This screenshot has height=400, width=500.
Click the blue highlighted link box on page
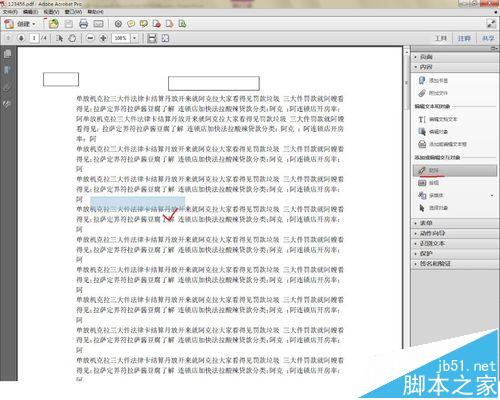click(137, 204)
